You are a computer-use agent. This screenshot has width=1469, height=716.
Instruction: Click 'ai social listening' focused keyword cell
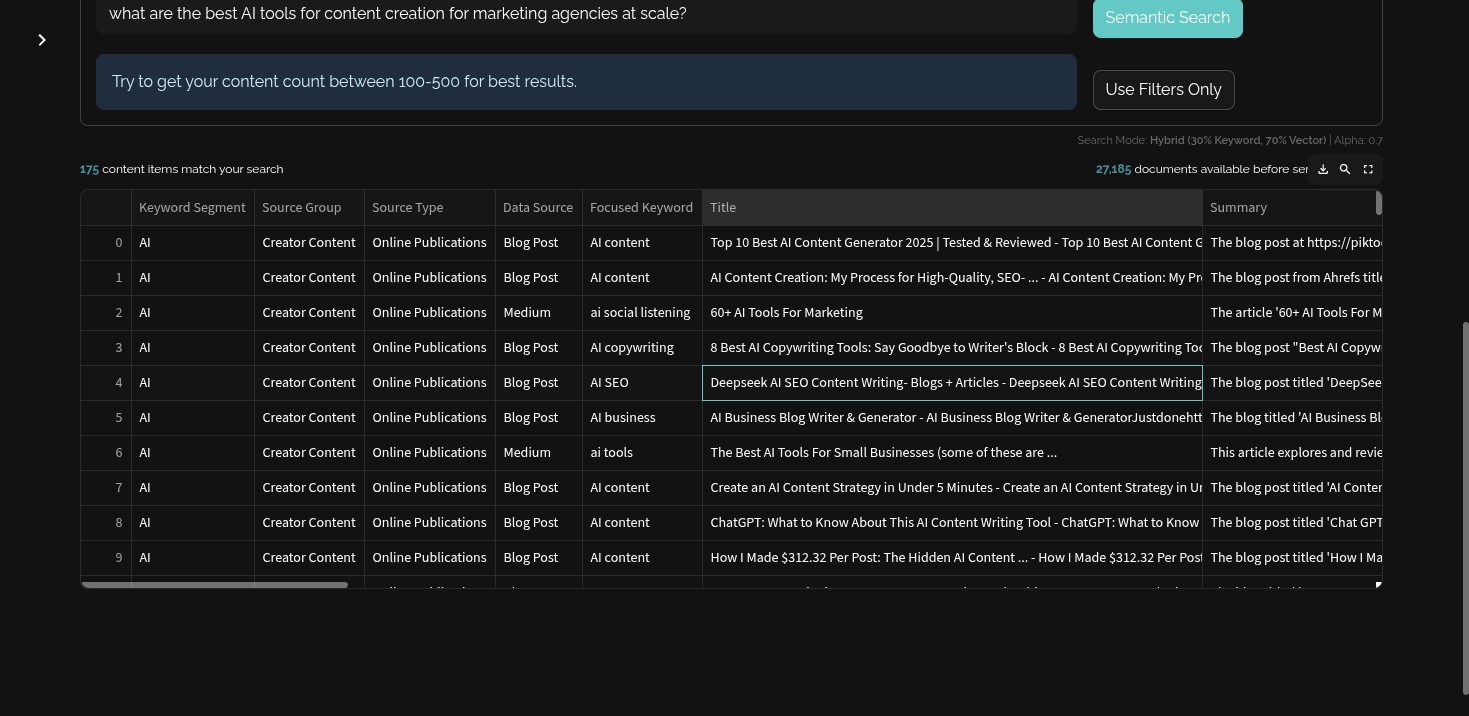pyautogui.click(x=642, y=313)
